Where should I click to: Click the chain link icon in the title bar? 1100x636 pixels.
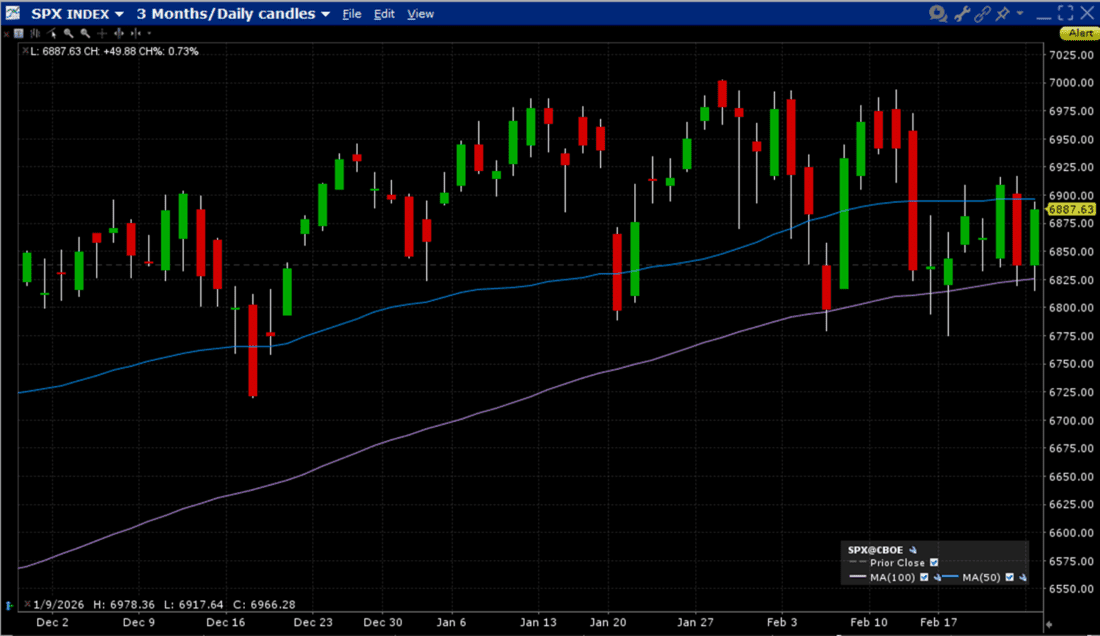tap(983, 13)
